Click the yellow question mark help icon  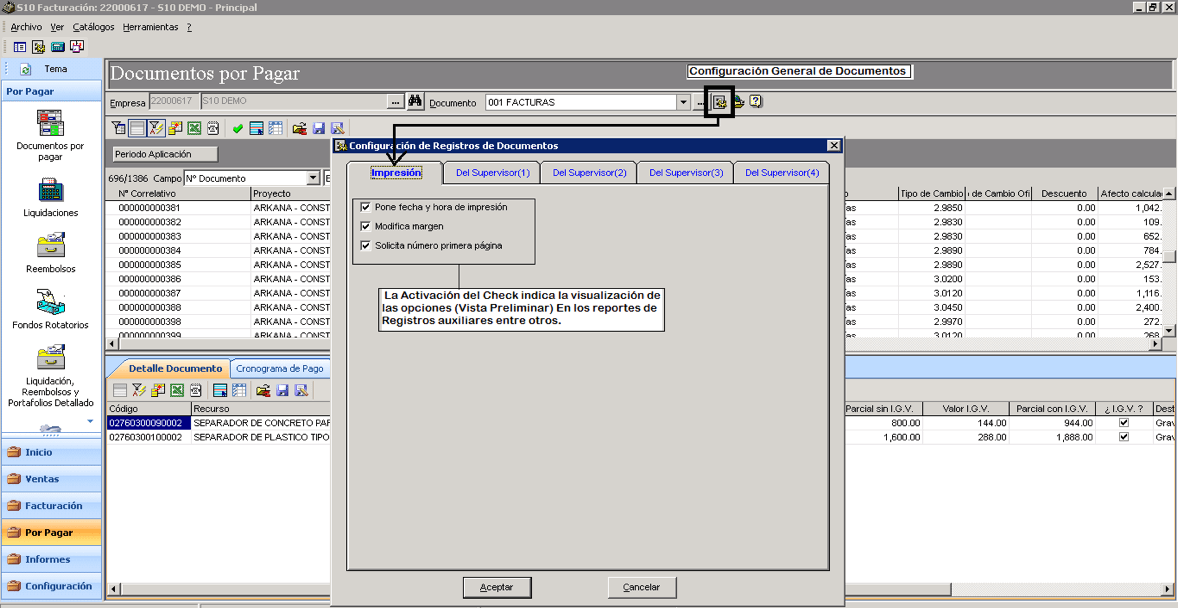pos(756,101)
